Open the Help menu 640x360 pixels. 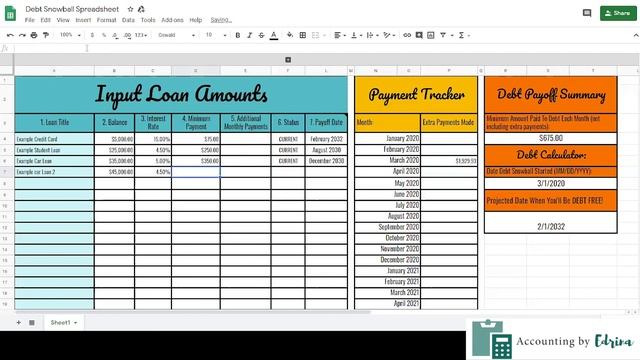(196, 20)
